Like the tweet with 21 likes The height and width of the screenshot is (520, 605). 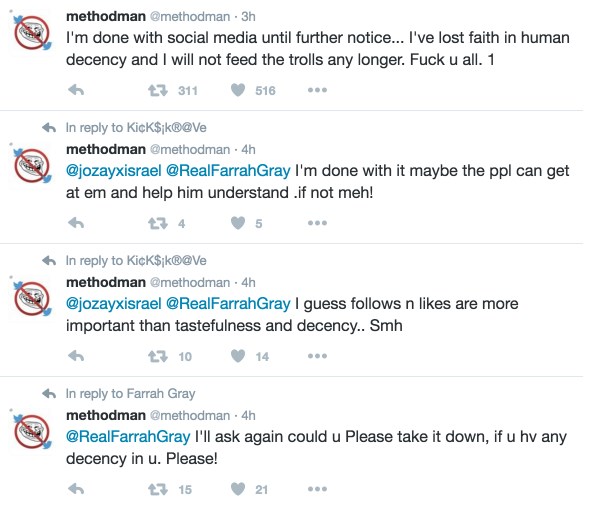point(238,489)
